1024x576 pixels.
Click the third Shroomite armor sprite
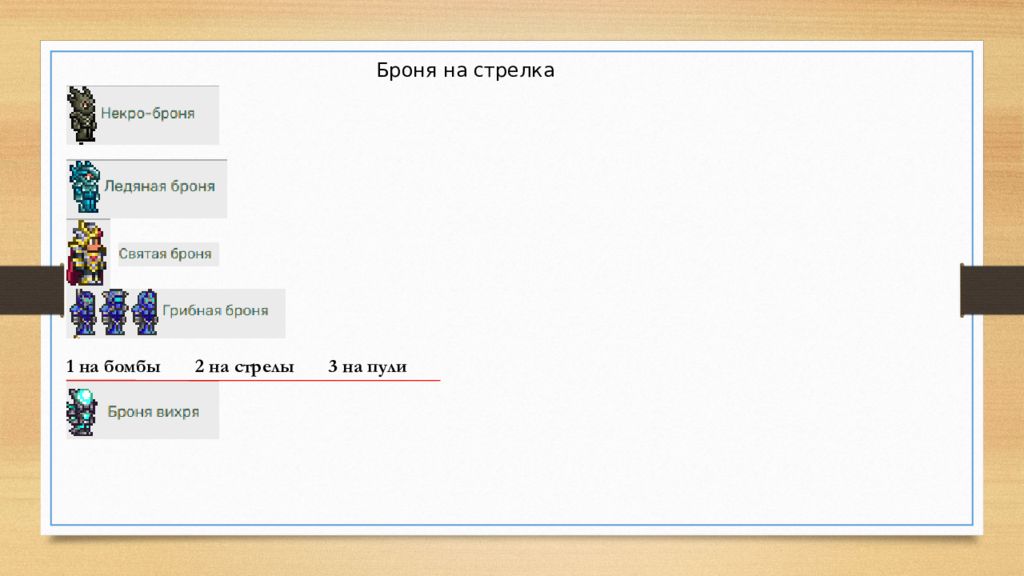click(145, 313)
